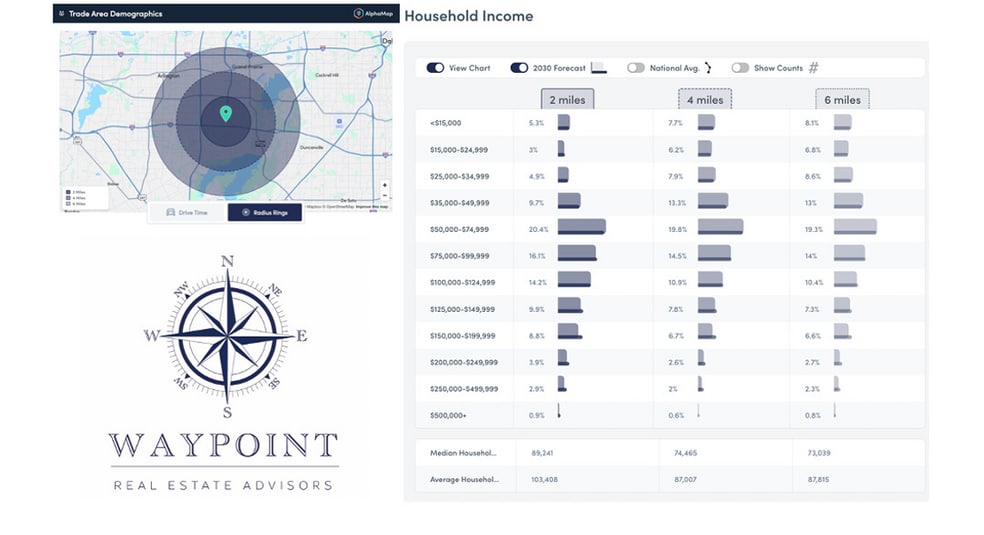
Task: Click the National Avg. marker icon
Action: pos(708,68)
